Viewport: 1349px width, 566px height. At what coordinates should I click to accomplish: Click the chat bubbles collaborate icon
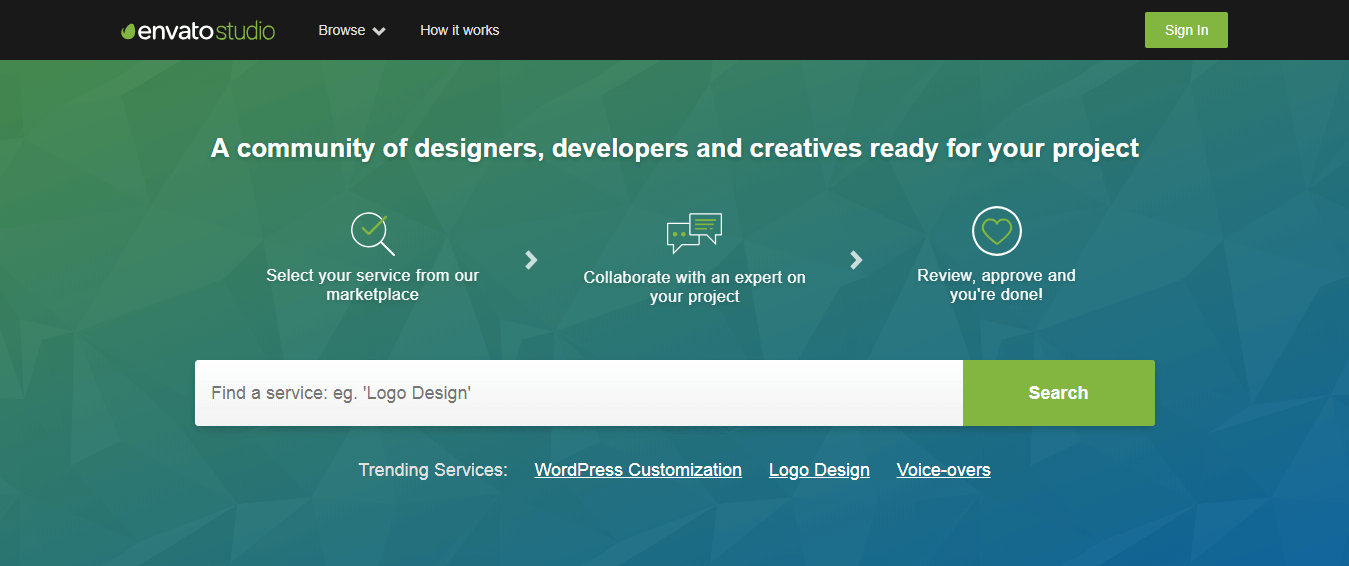(694, 233)
